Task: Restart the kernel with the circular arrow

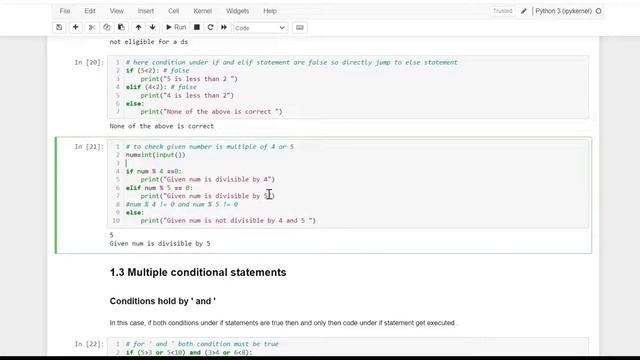Action: tap(210, 27)
